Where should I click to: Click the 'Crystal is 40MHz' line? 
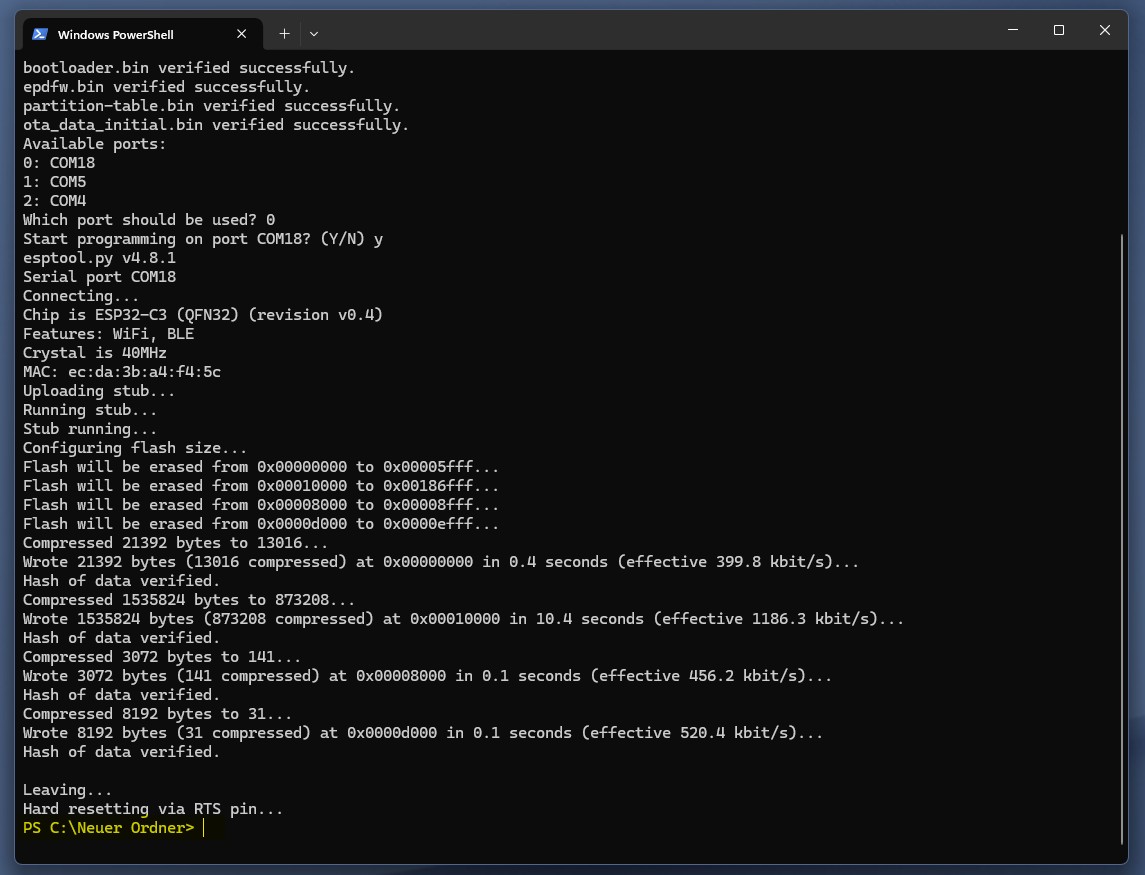95,353
